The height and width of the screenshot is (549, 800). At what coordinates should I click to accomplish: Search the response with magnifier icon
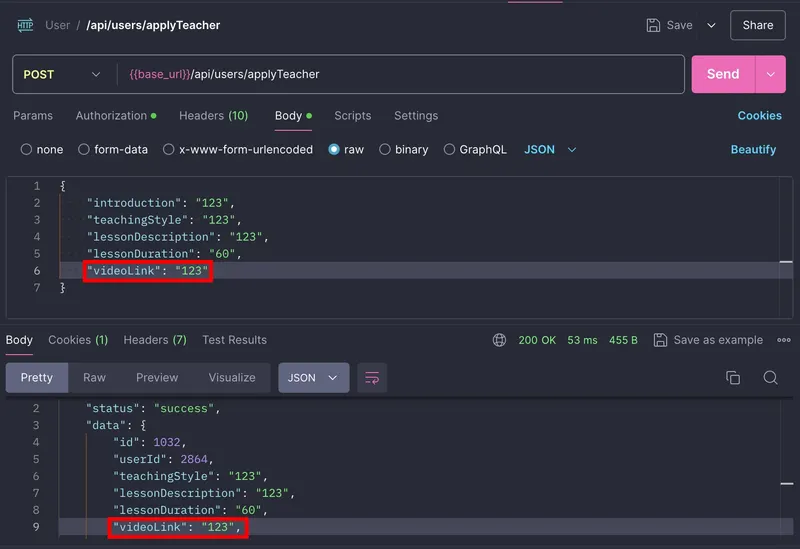(770, 378)
